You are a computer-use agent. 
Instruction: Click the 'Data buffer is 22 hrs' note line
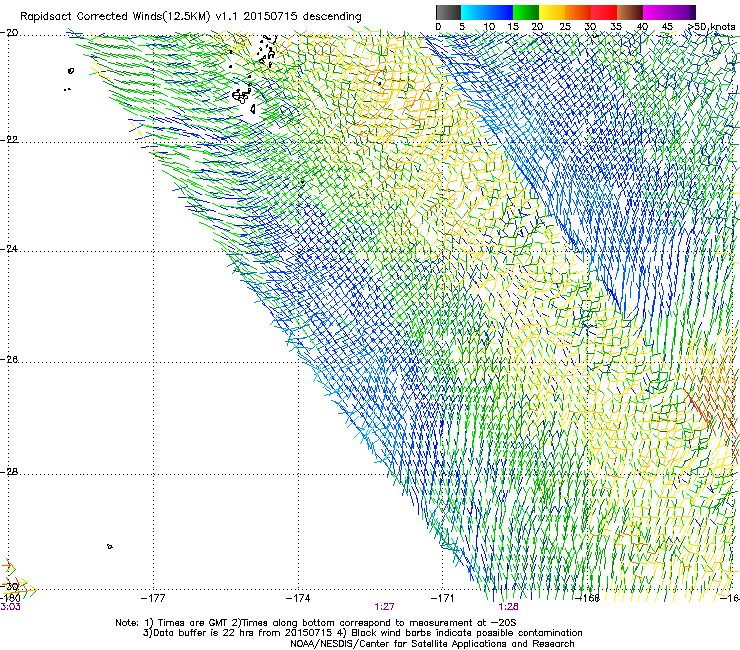(x=362, y=633)
